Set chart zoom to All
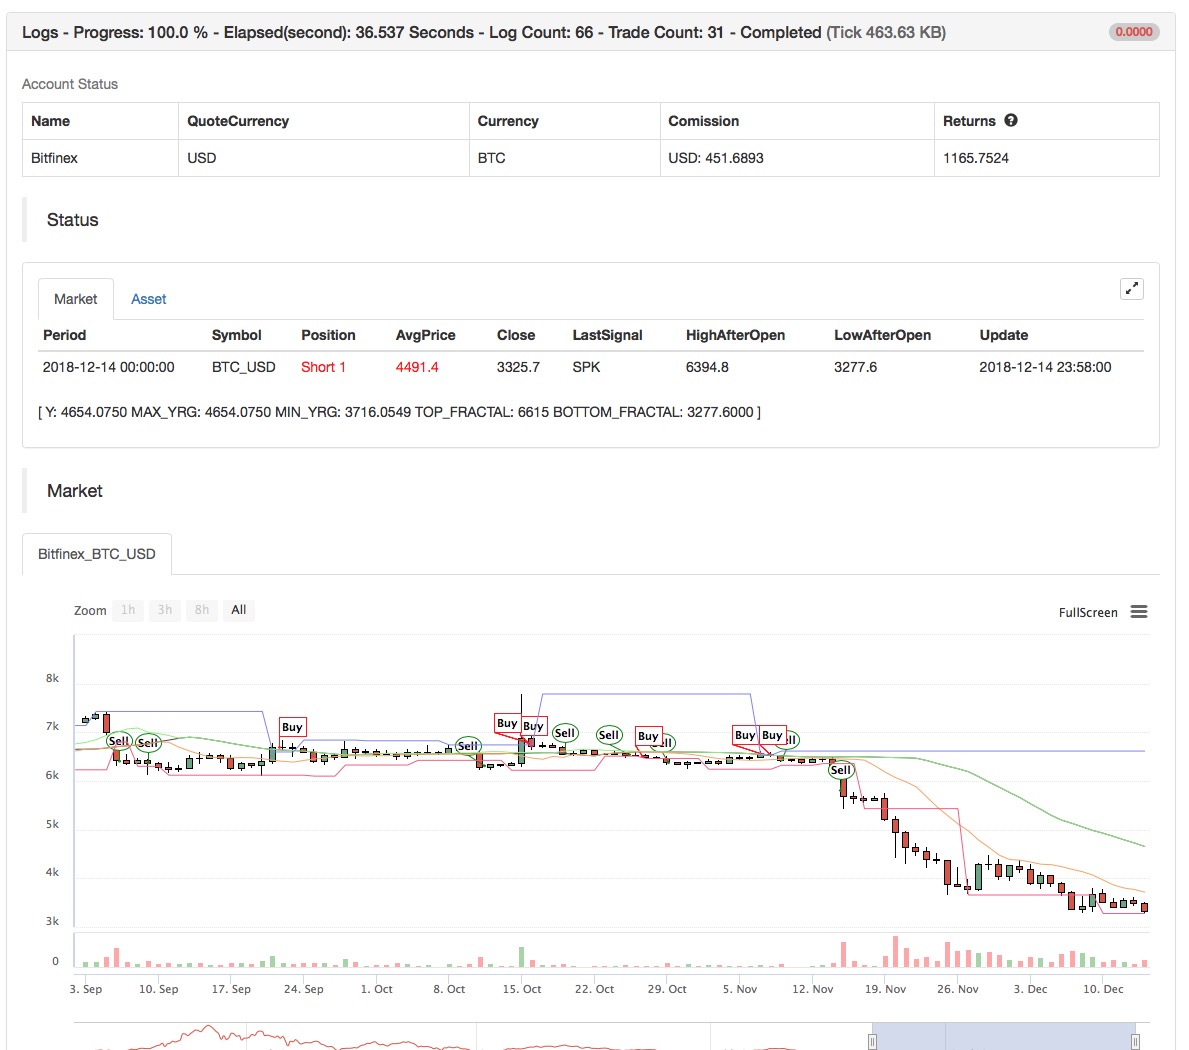This screenshot has width=1189, height=1050. (239, 610)
